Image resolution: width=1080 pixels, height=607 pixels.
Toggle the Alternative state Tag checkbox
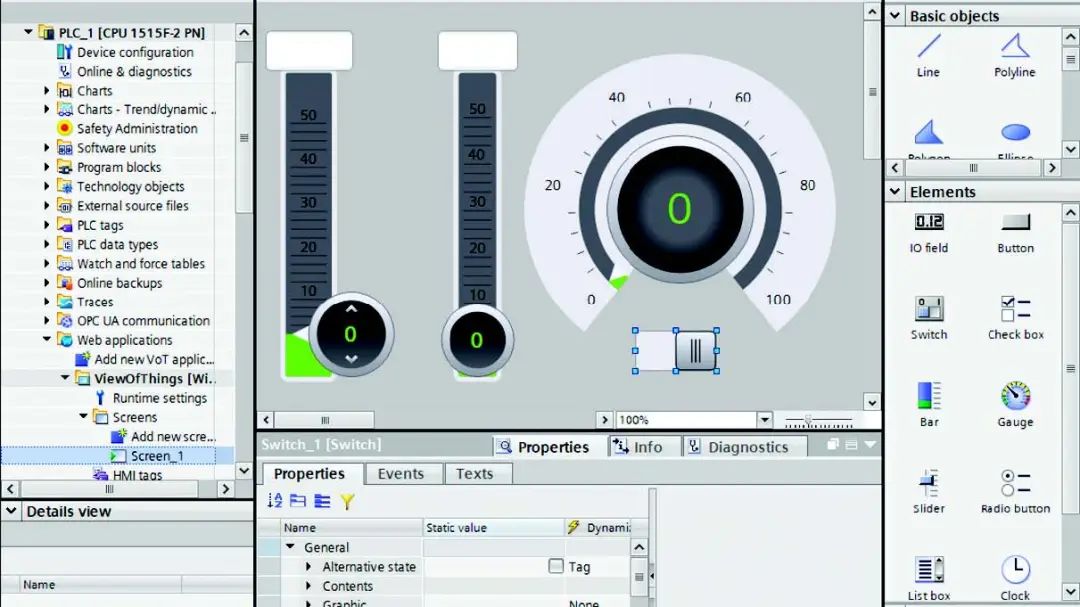(x=556, y=566)
